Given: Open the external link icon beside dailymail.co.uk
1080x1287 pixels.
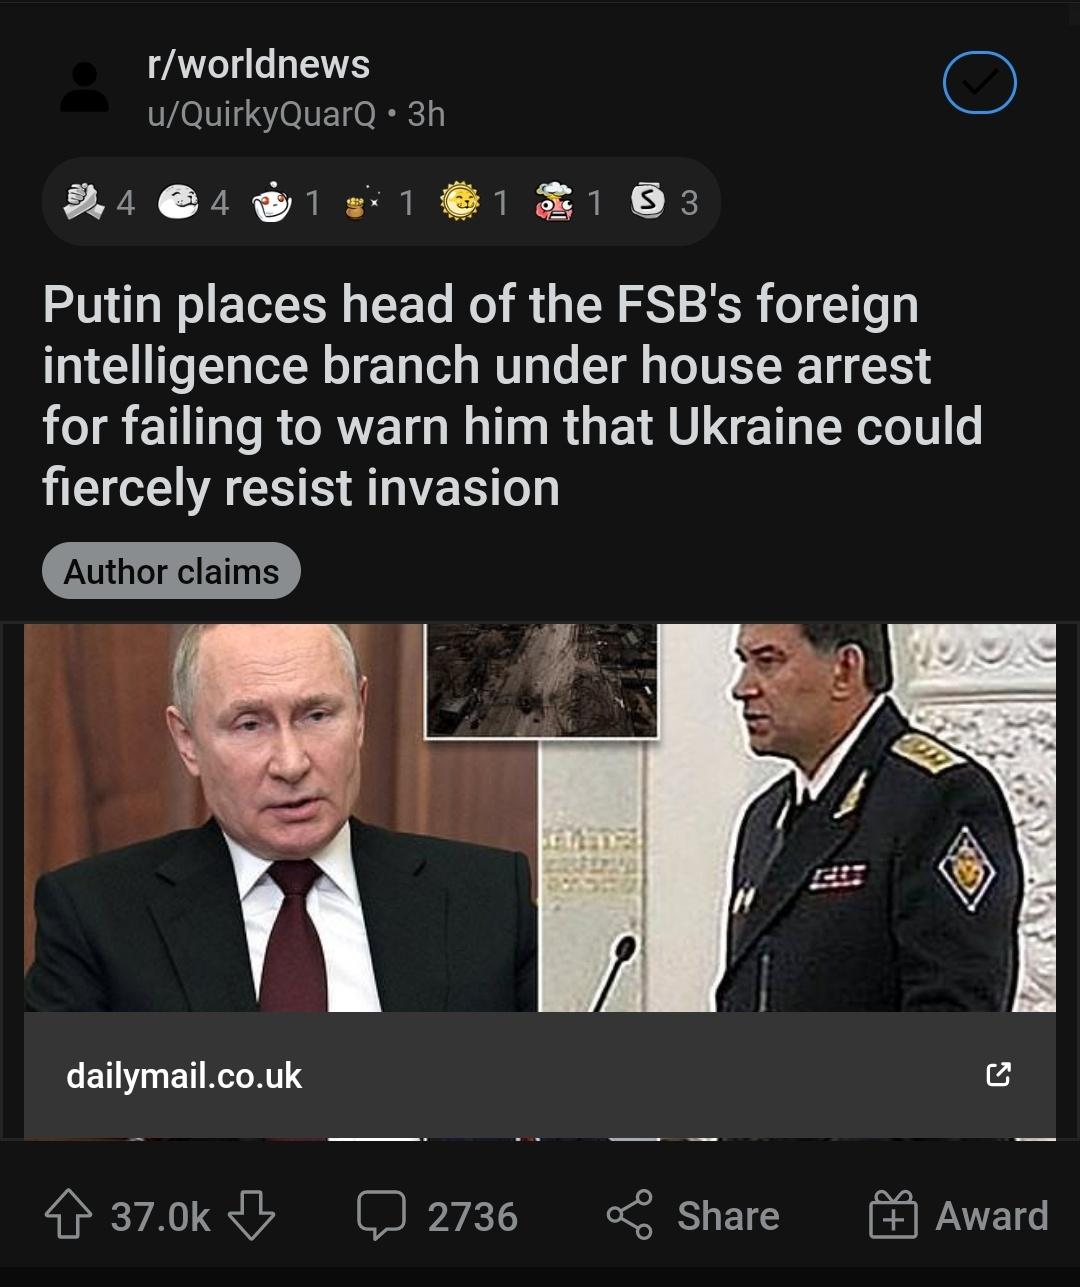Looking at the screenshot, I should pos(998,1075).
